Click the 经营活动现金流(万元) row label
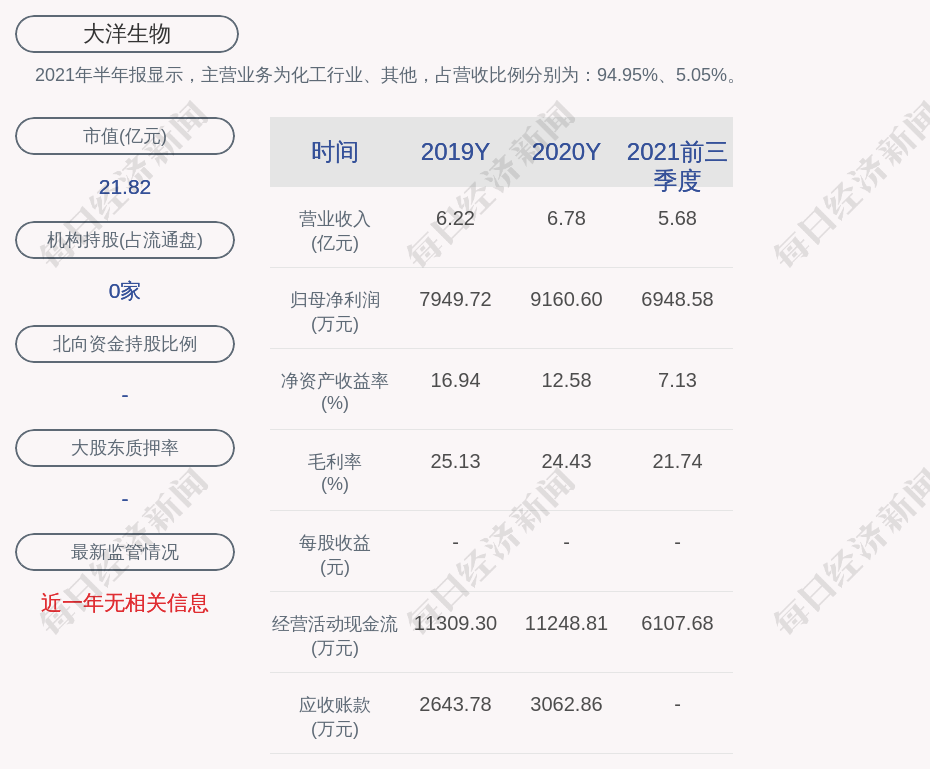This screenshot has width=930, height=769. point(335,636)
